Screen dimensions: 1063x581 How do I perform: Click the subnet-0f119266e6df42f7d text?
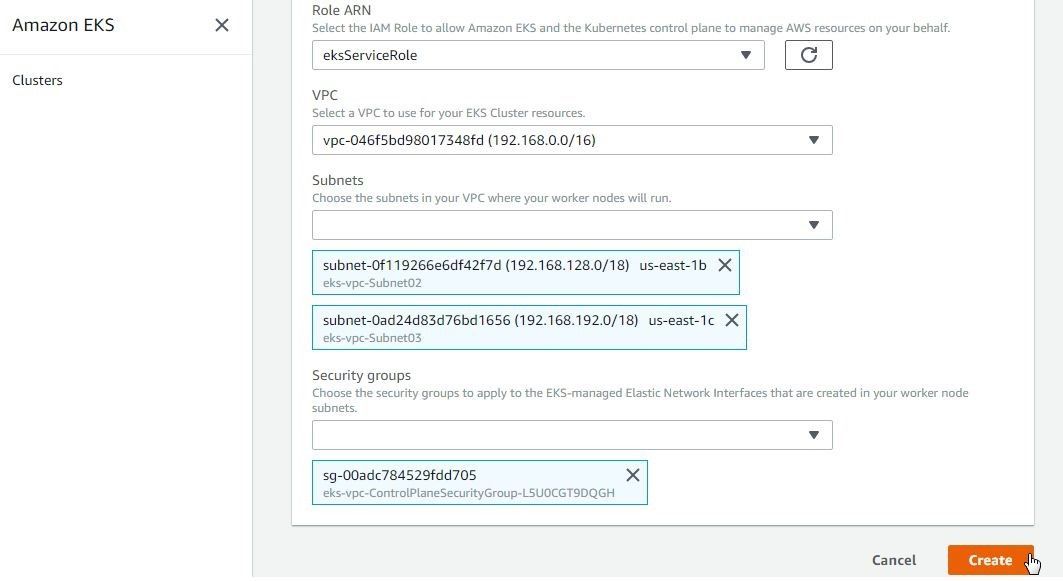pyautogui.click(x=412, y=265)
